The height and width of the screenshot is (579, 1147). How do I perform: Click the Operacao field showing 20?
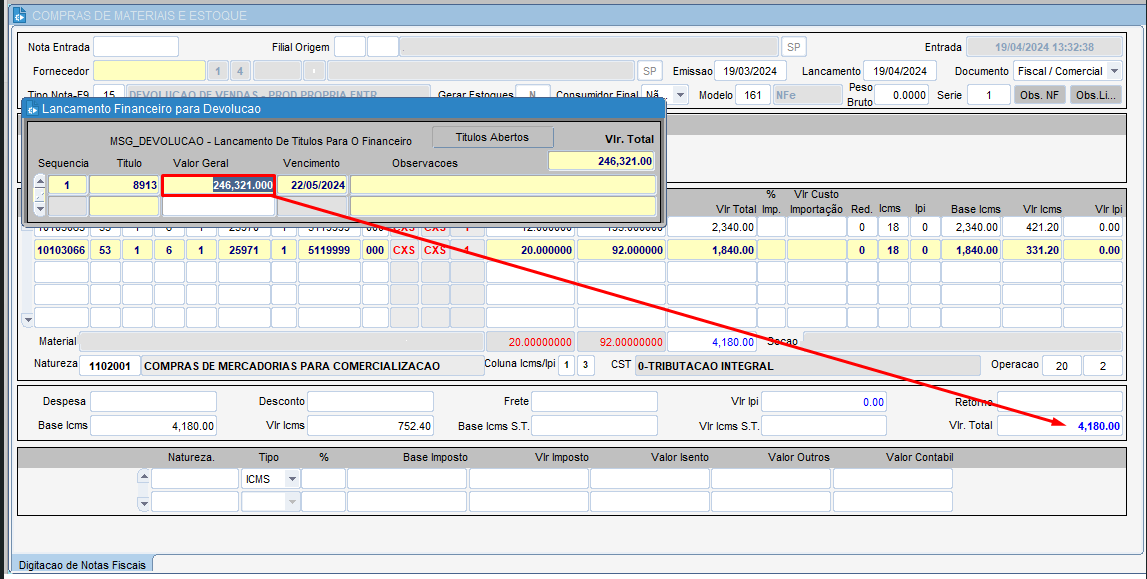tap(1061, 366)
